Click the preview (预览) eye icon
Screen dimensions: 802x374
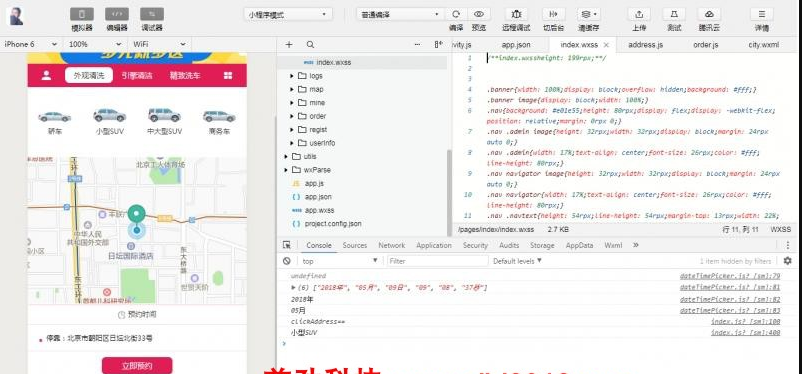pos(479,14)
